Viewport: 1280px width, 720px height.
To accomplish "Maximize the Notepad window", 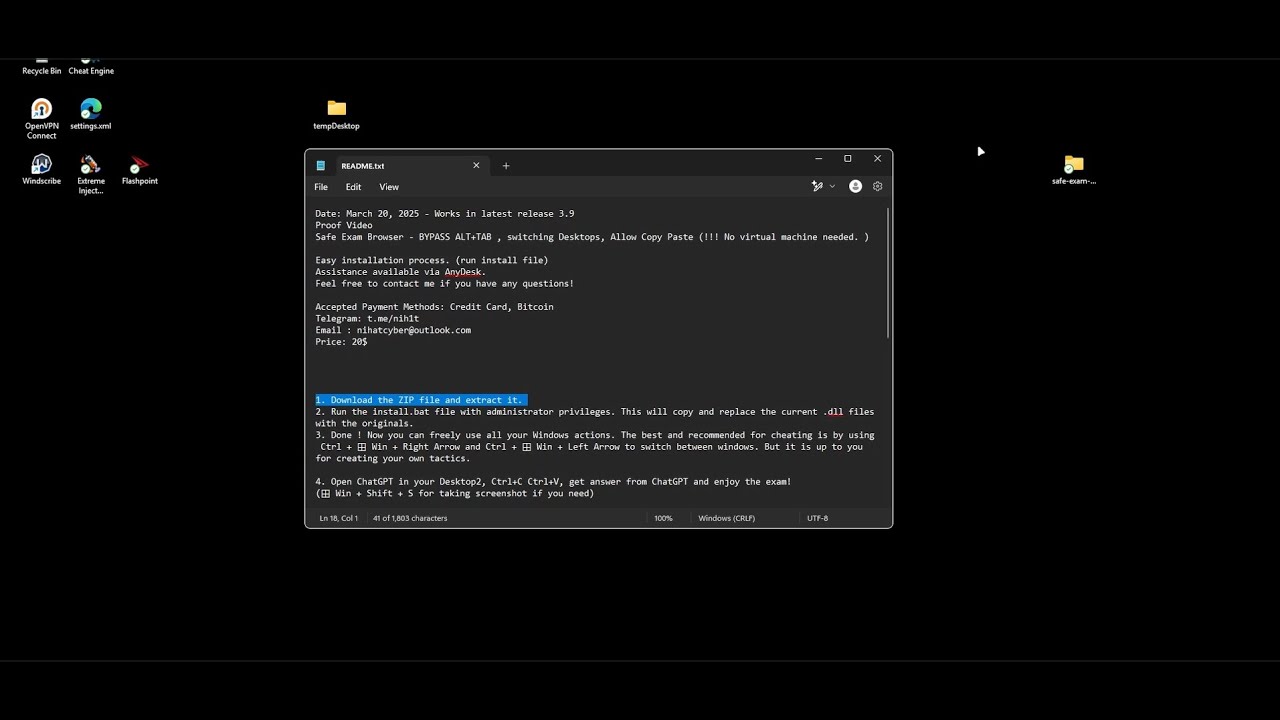I will point(848,159).
